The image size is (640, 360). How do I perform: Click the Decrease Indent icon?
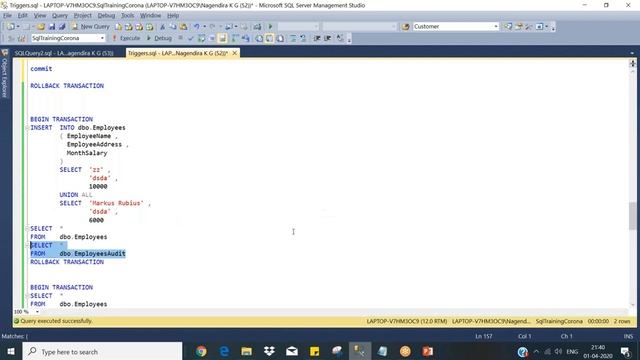[x=317, y=38]
